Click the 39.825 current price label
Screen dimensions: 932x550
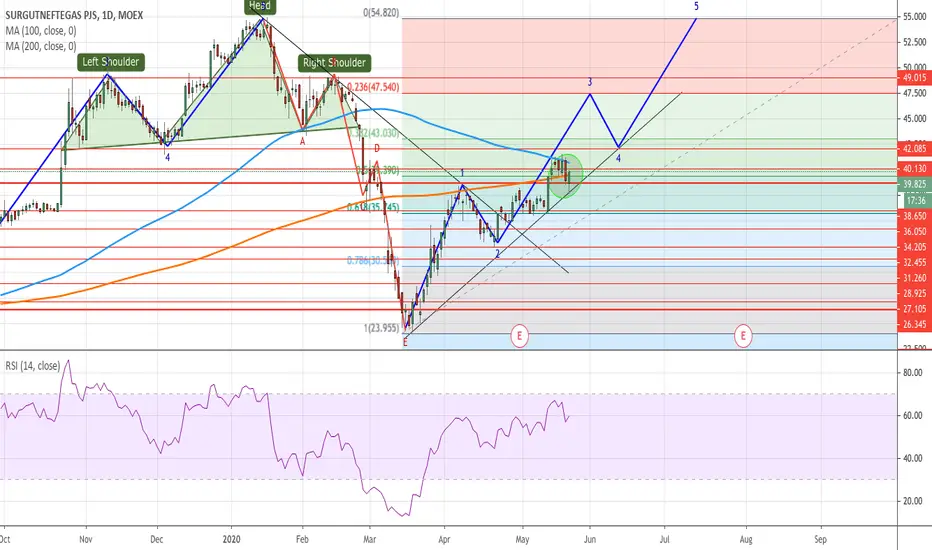[915, 184]
